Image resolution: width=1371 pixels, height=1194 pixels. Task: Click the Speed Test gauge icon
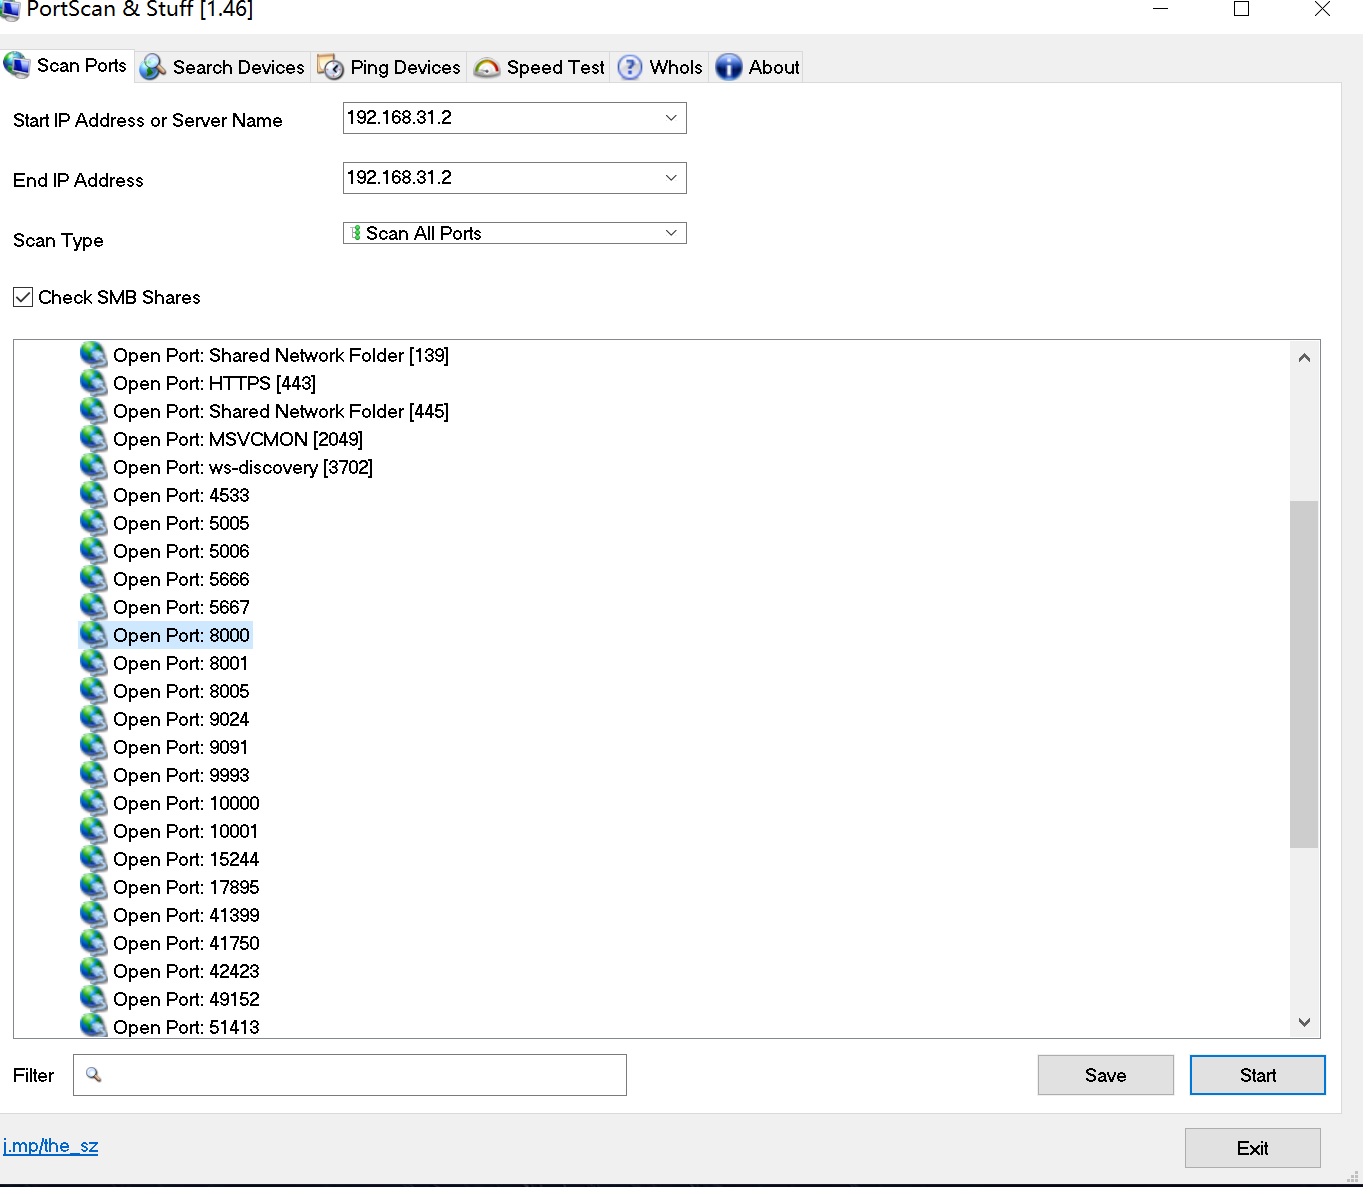[x=487, y=68]
